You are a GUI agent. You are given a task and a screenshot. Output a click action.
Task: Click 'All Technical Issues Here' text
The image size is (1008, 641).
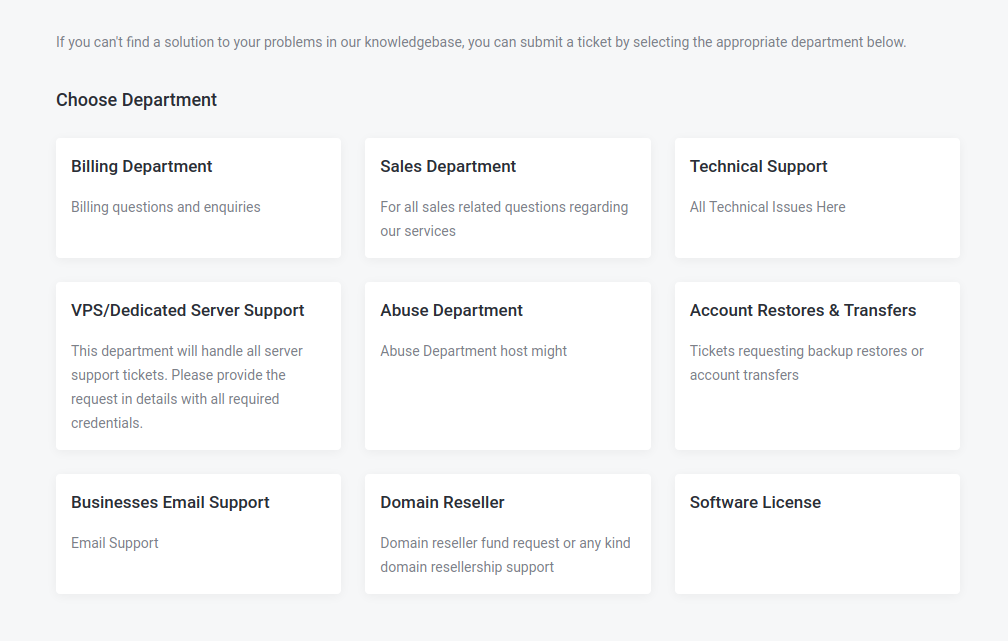click(x=768, y=207)
